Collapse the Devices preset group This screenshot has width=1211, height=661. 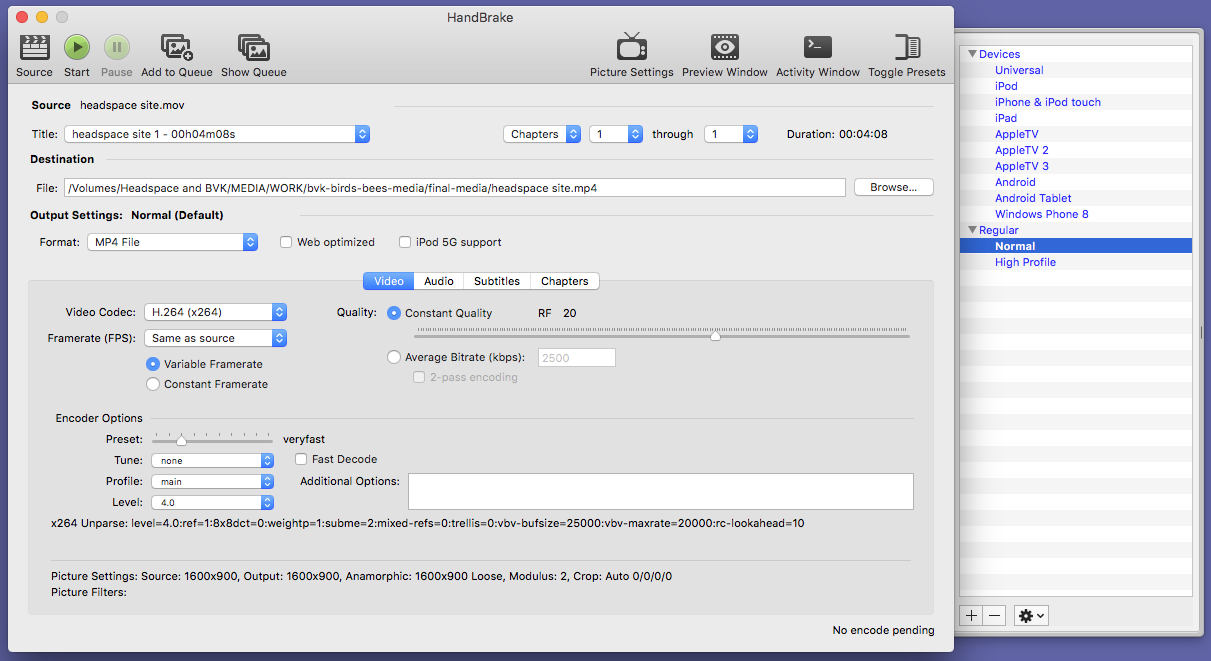click(971, 54)
